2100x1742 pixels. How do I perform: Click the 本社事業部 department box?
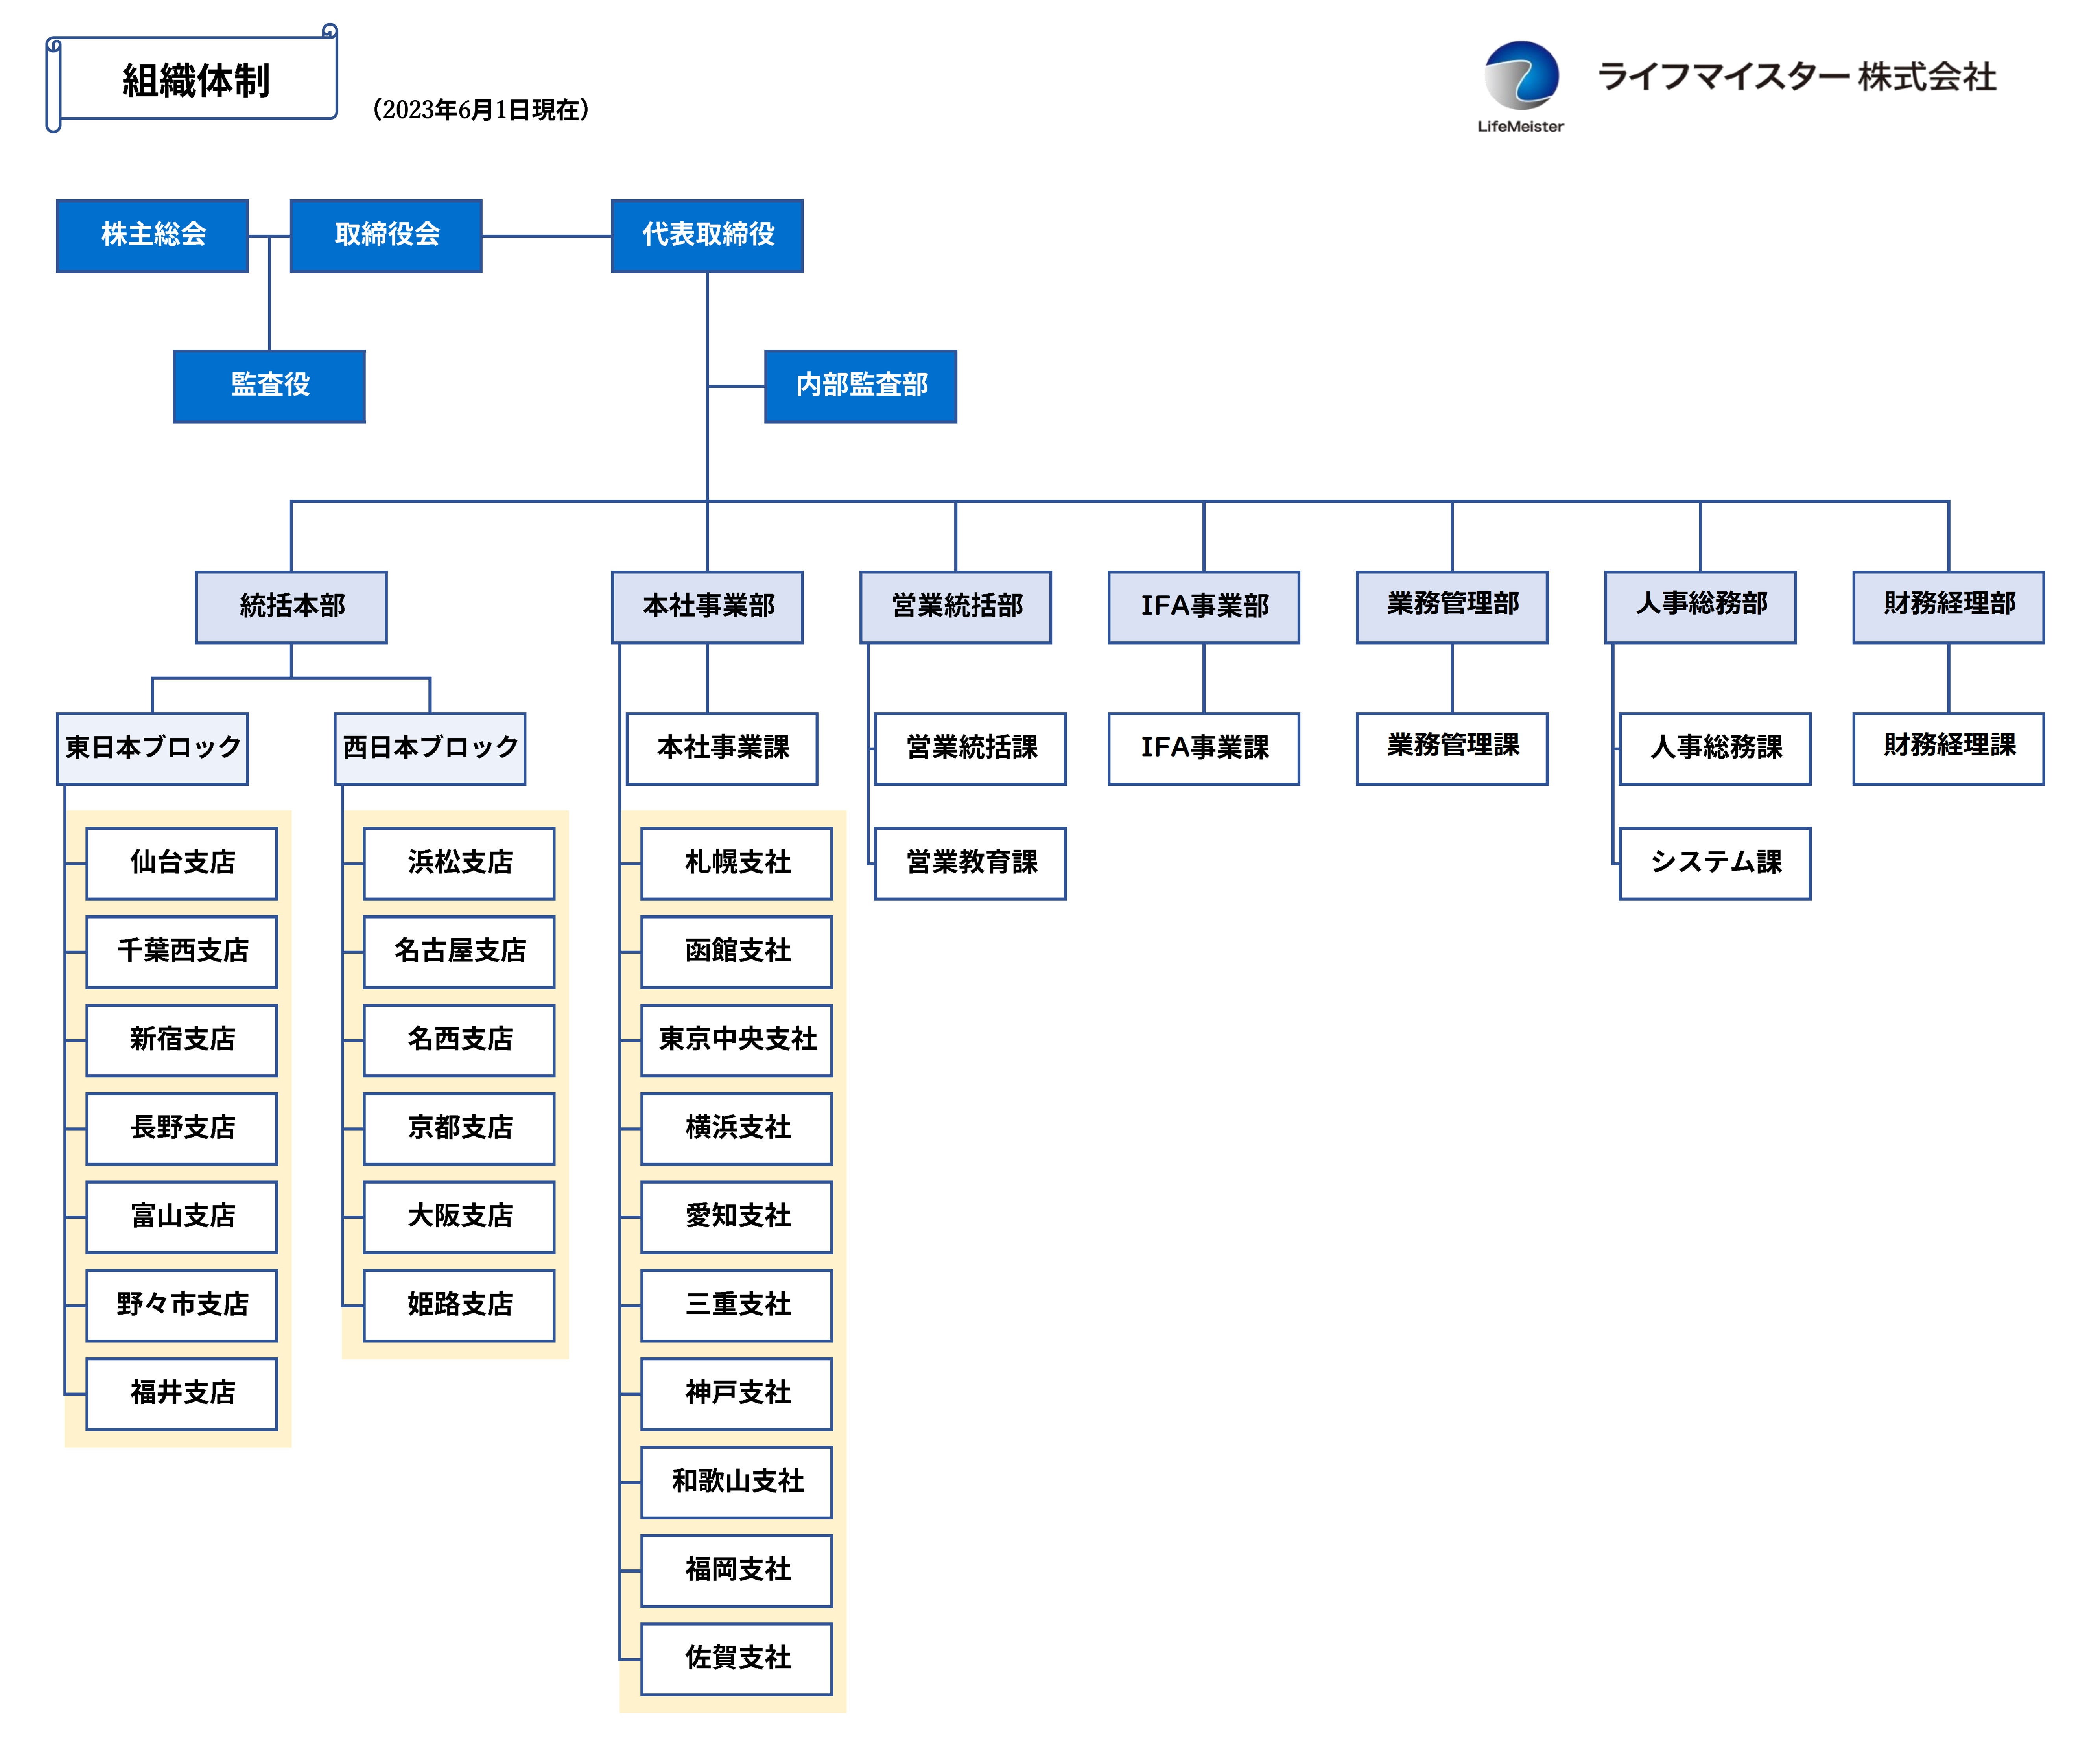pyautogui.click(x=707, y=607)
